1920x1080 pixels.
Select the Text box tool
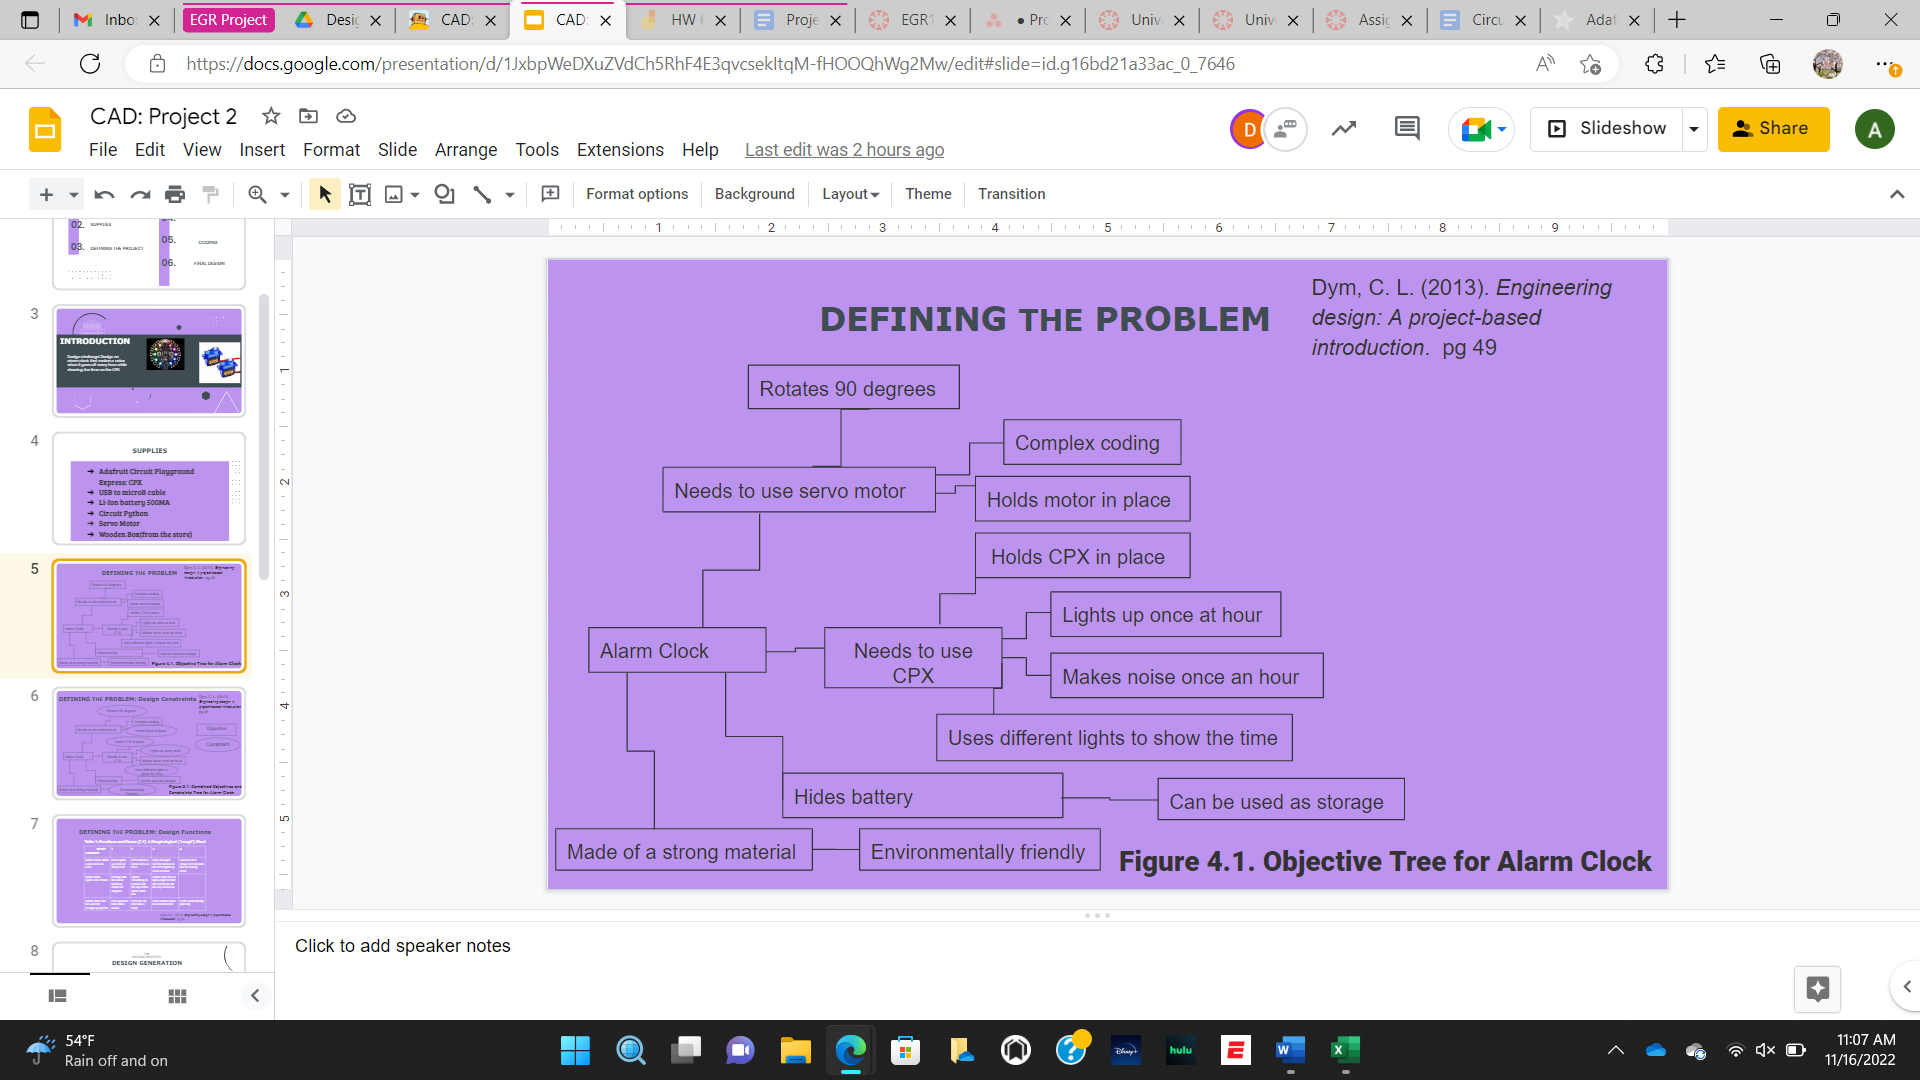[360, 194]
